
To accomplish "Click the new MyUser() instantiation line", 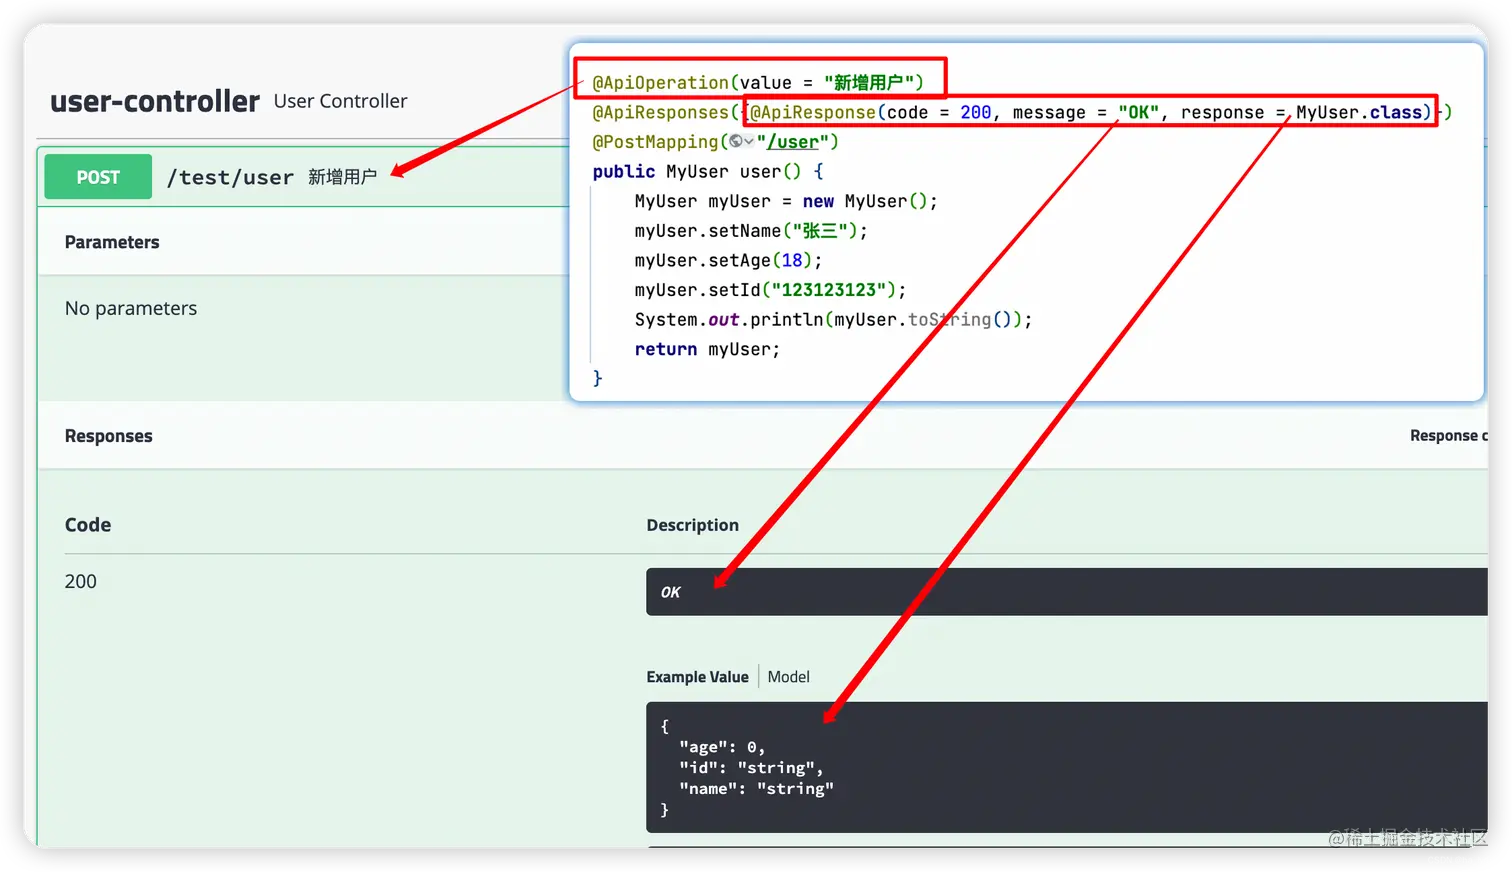I will (786, 201).
